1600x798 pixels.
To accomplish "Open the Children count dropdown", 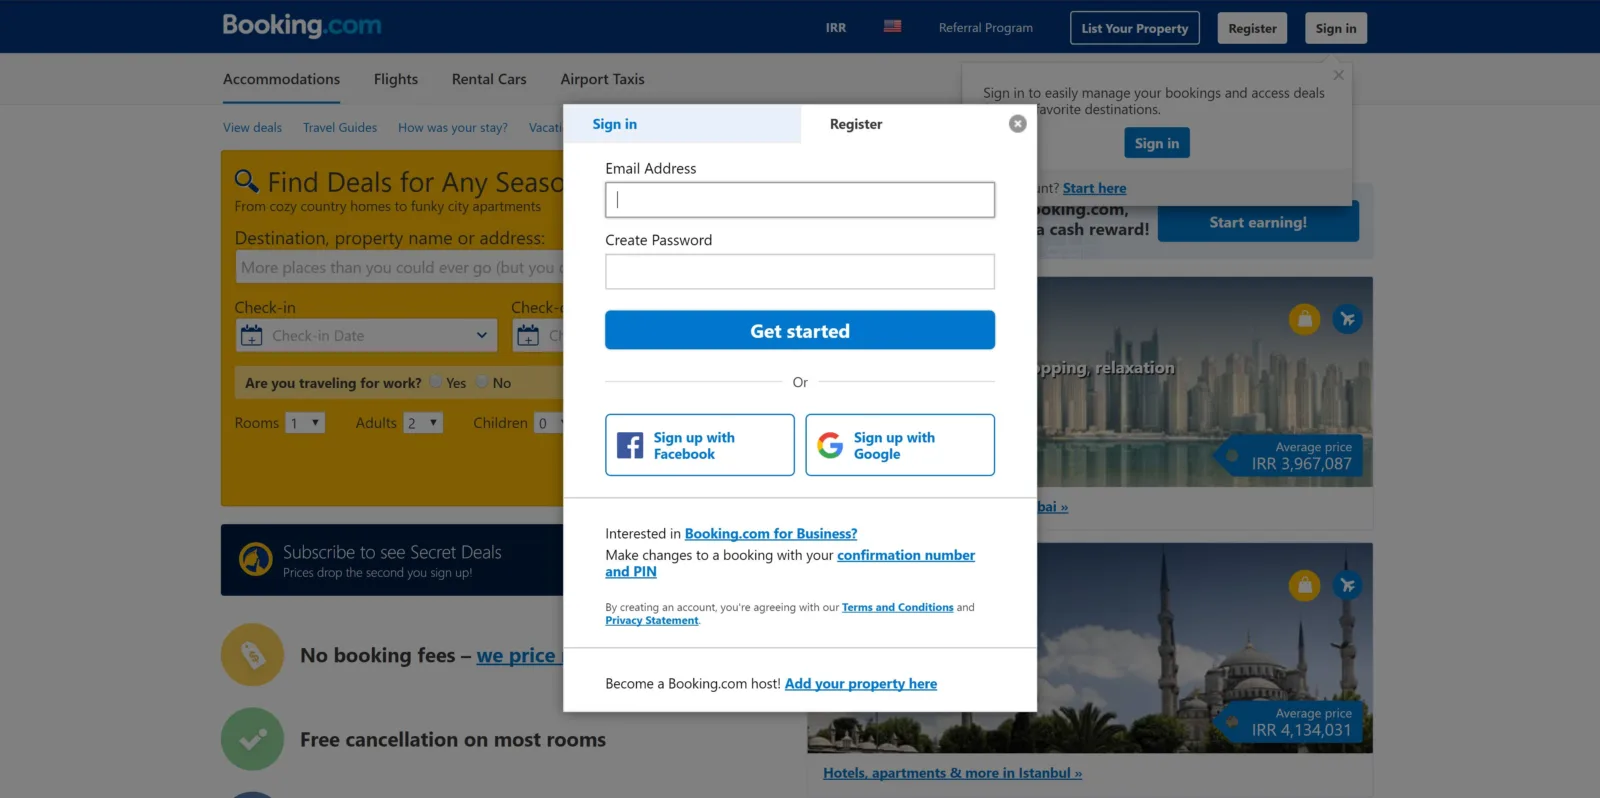I will point(550,423).
